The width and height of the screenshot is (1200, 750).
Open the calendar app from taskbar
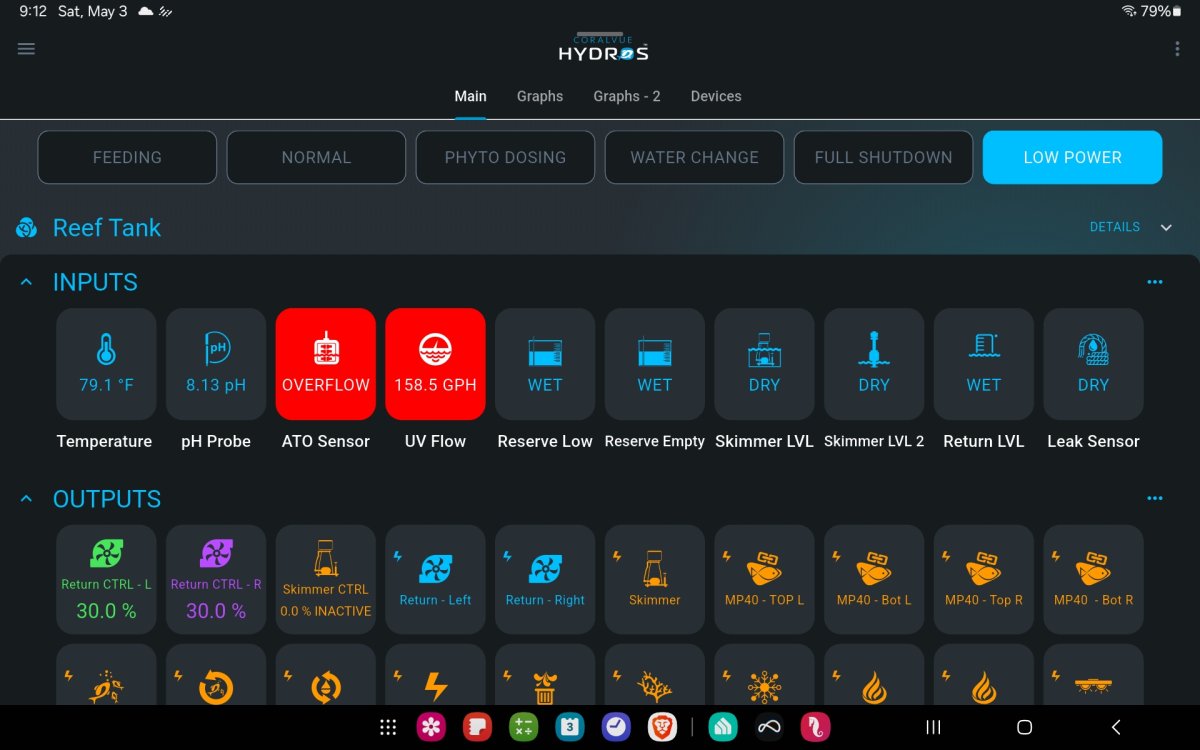coord(570,728)
